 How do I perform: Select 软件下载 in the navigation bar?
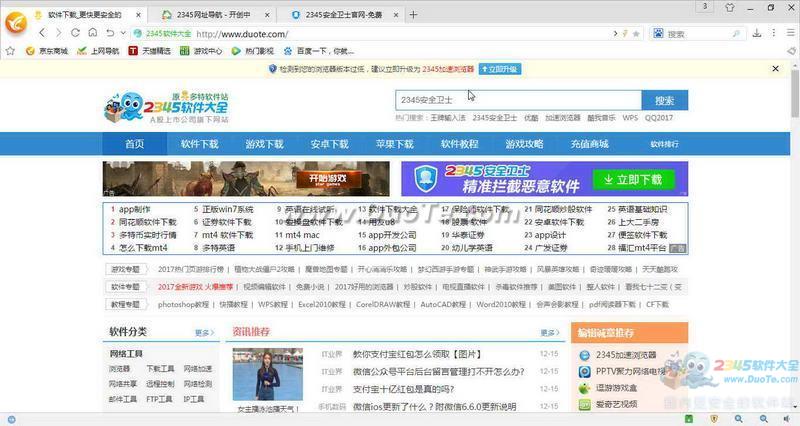coord(199,144)
